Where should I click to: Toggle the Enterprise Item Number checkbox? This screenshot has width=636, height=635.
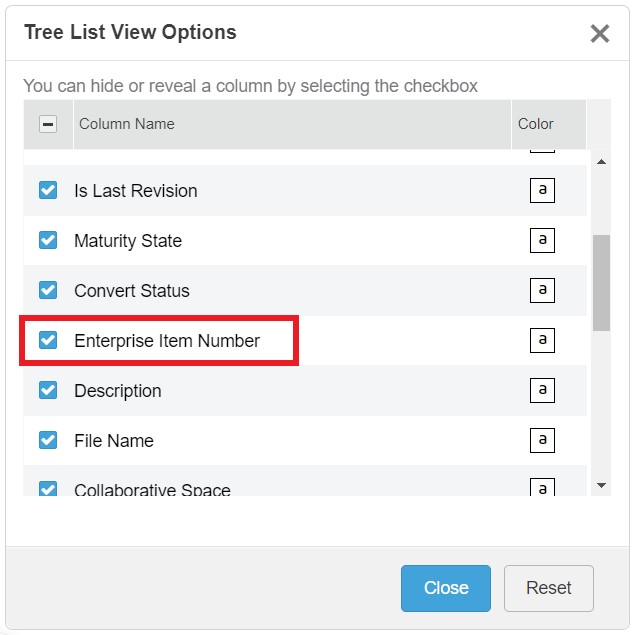(48, 340)
